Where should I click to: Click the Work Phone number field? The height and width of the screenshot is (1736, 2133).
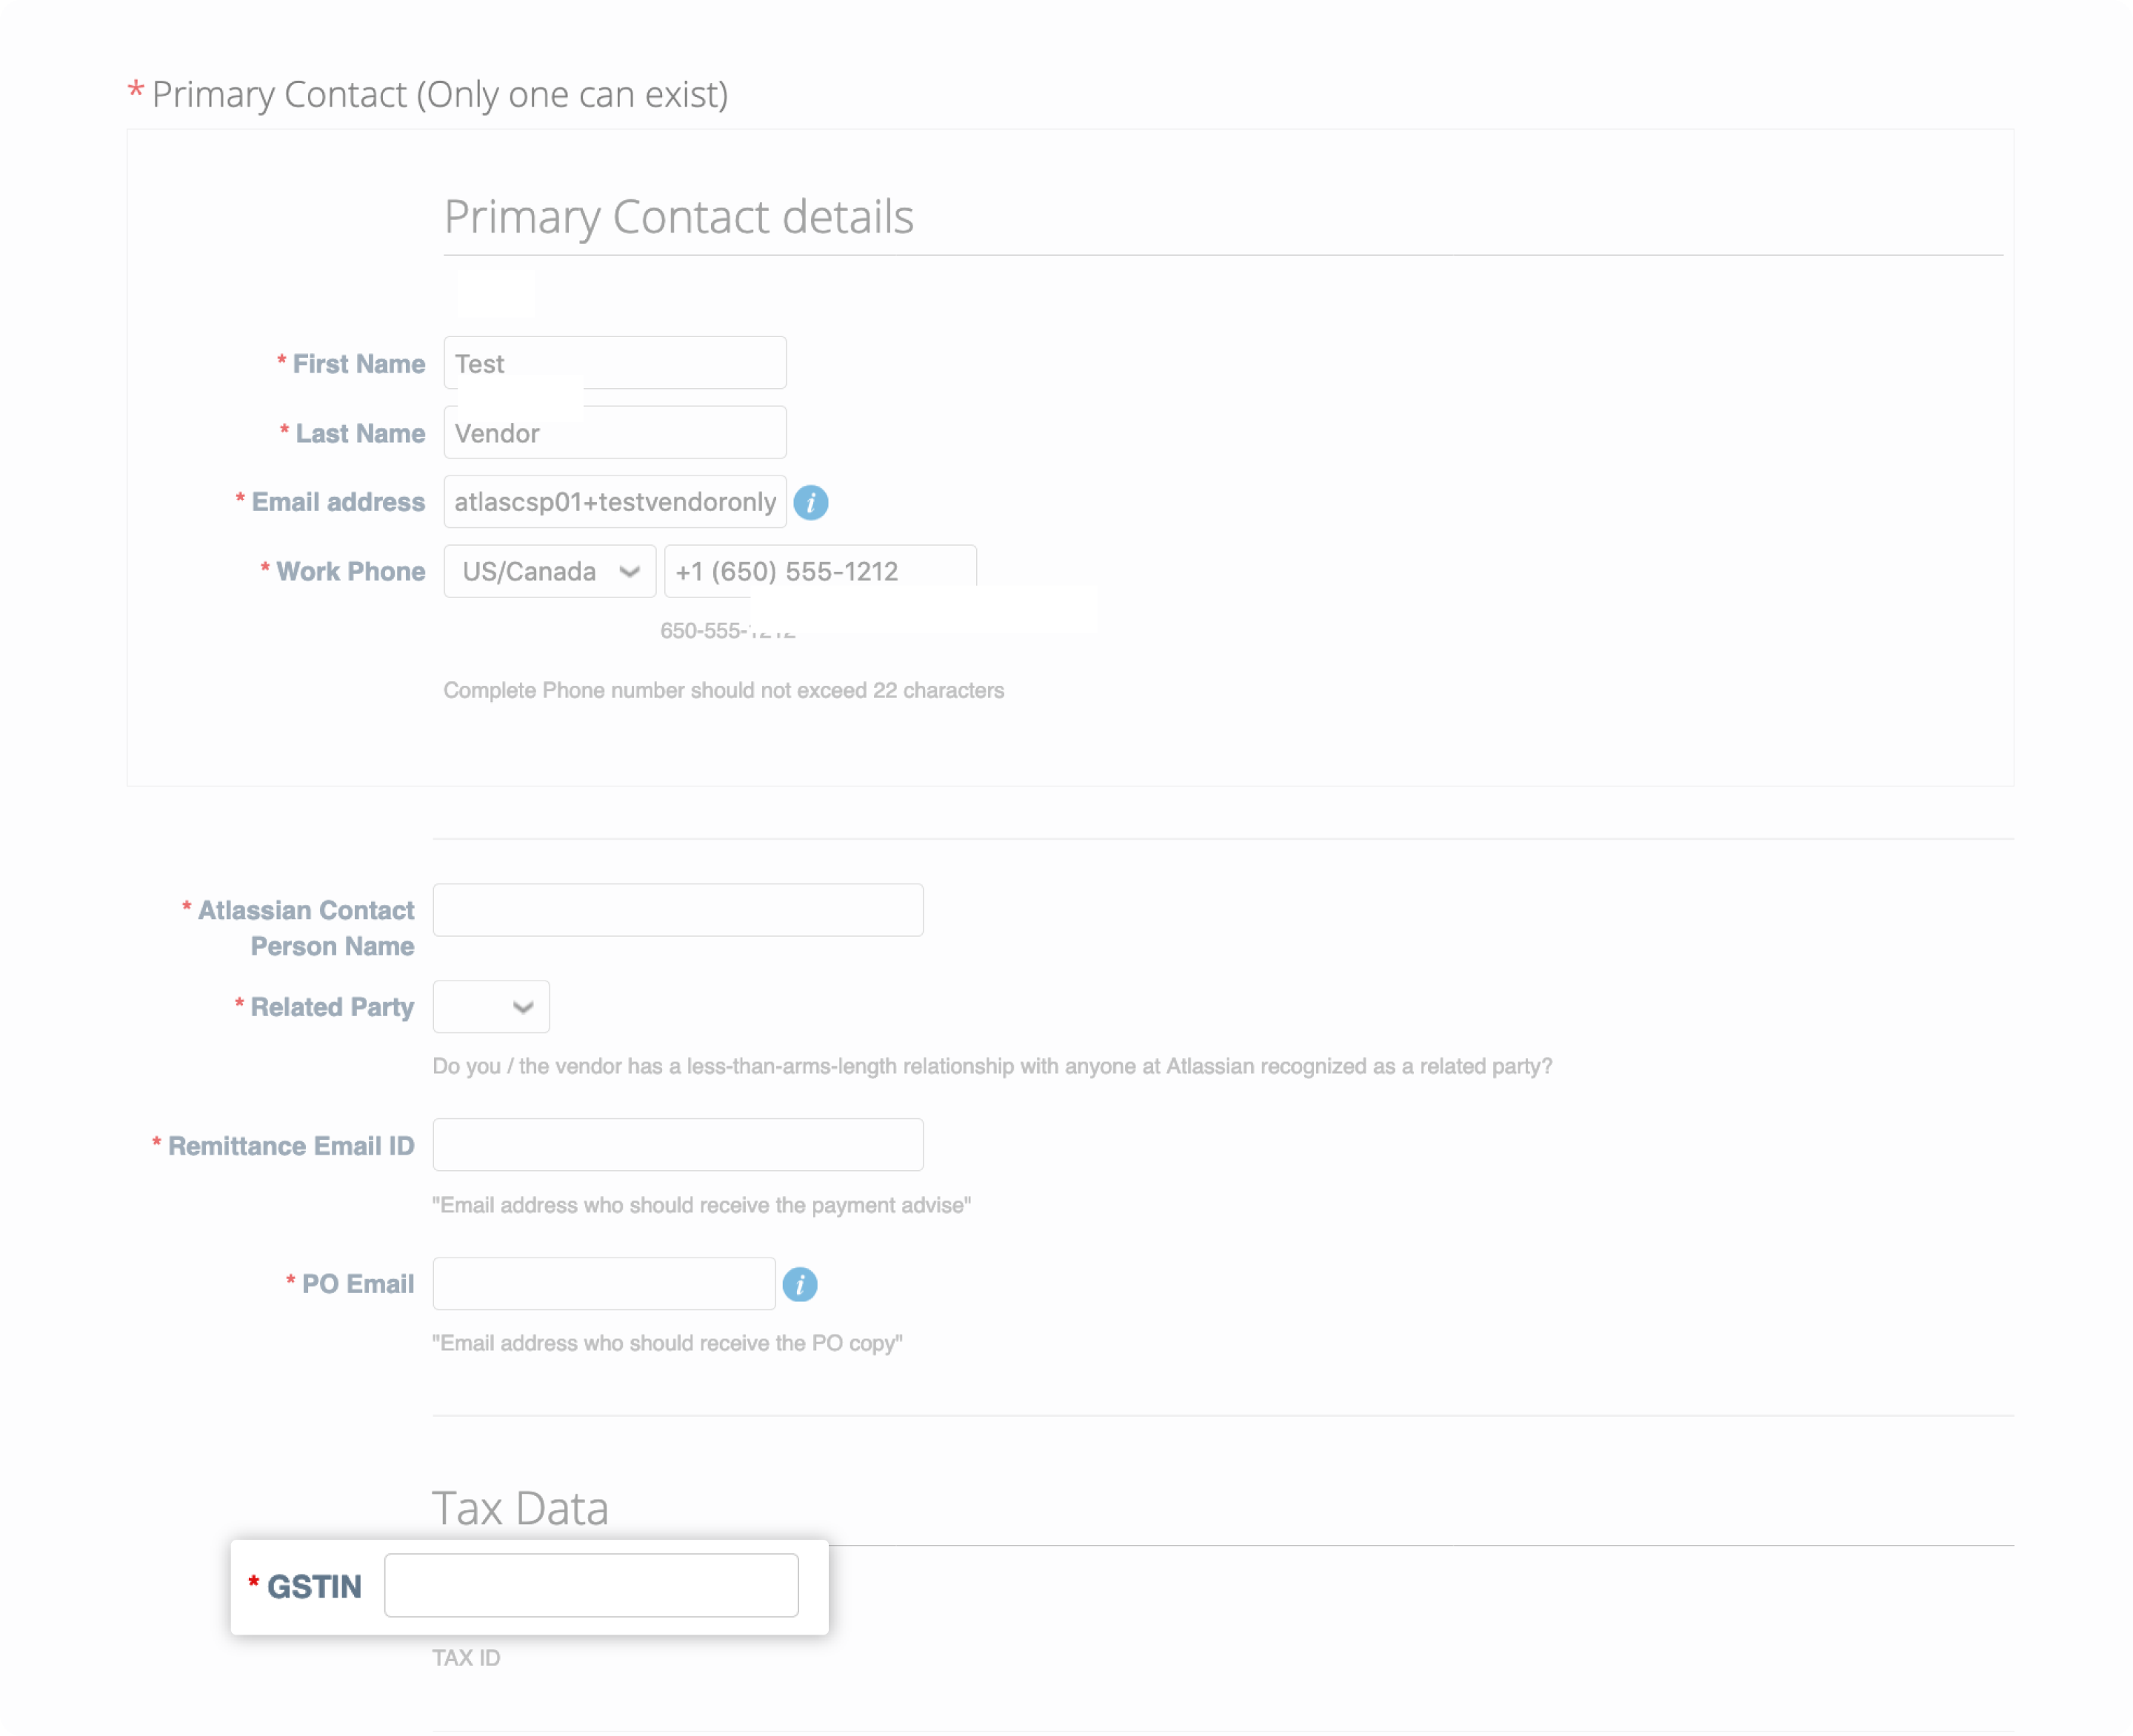point(820,570)
